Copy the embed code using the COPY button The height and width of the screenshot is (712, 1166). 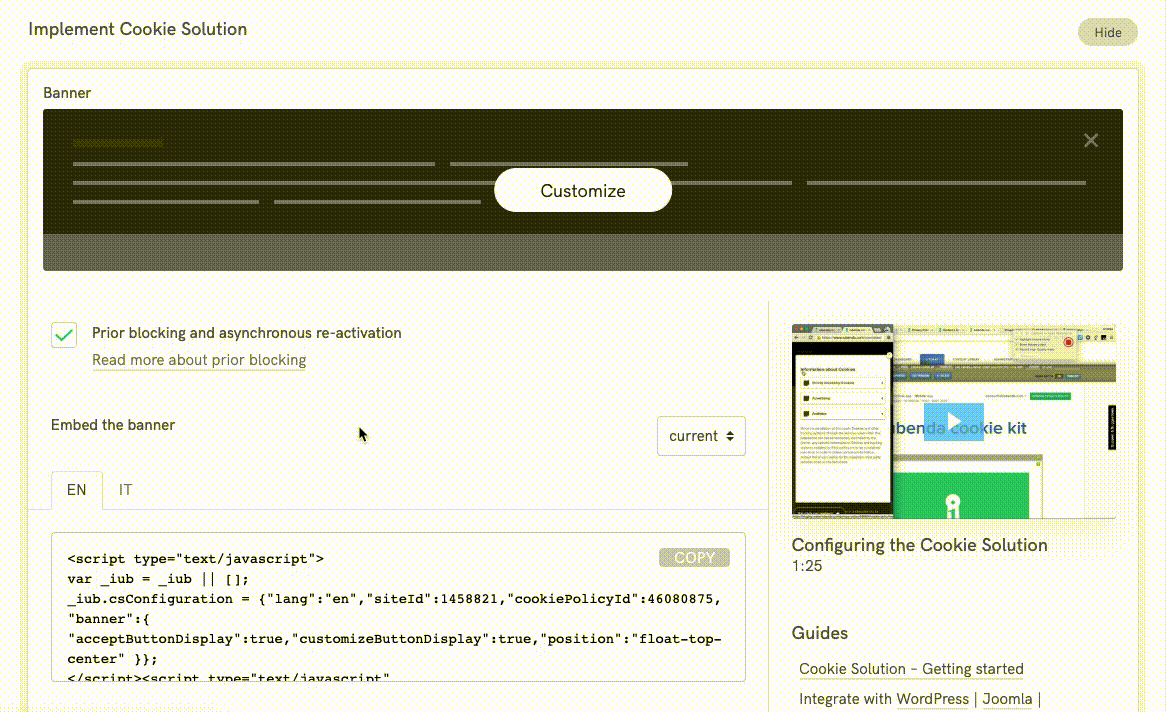[x=694, y=557]
